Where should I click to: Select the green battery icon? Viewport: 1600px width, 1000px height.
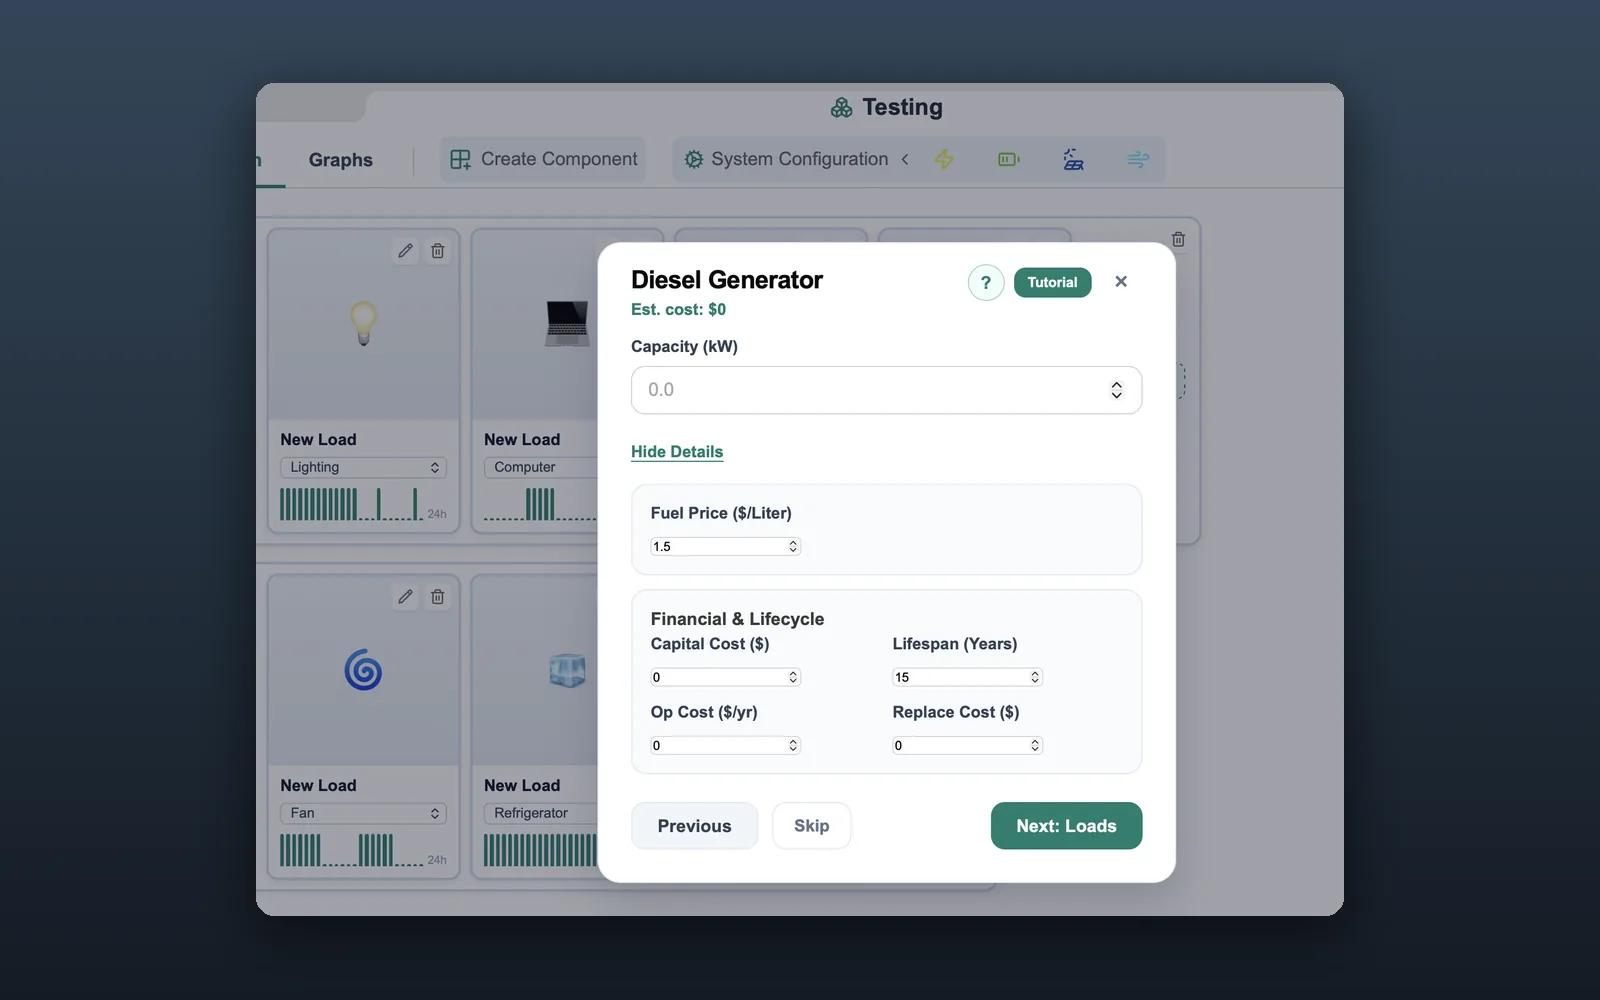click(x=1009, y=159)
